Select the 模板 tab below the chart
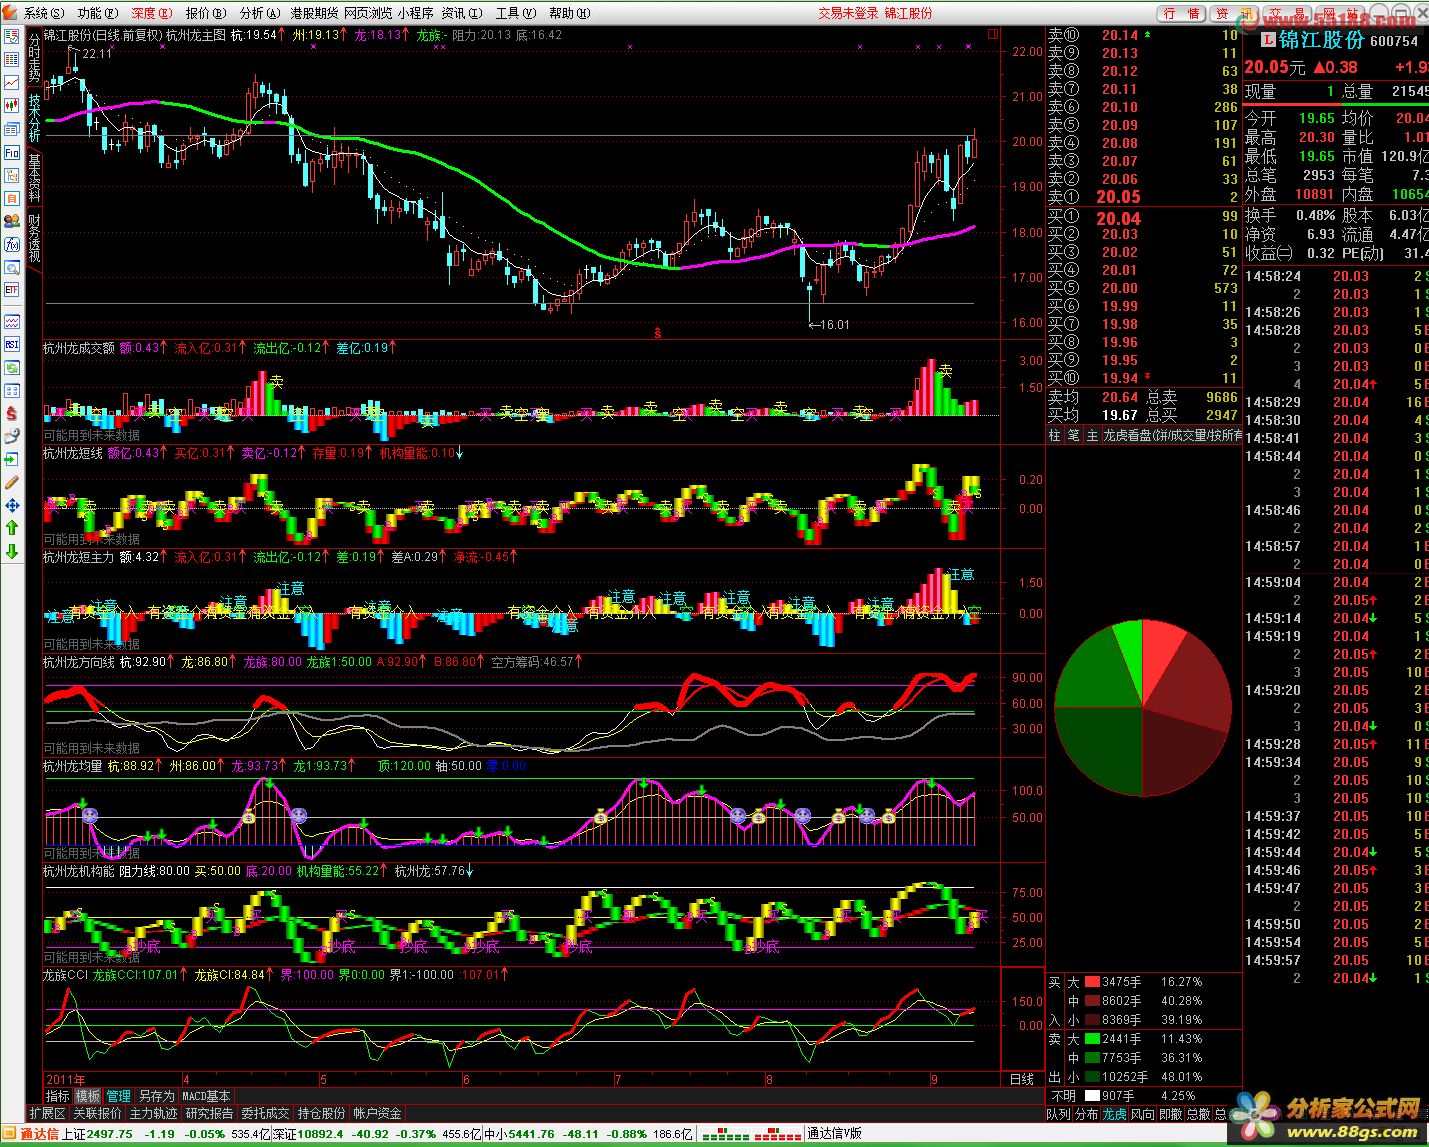 point(88,1096)
